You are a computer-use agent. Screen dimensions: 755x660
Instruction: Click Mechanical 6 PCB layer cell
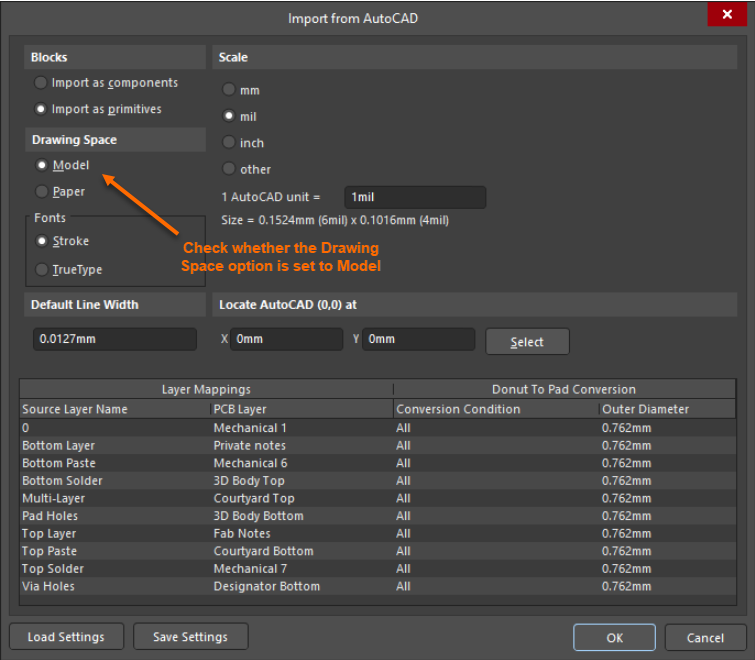302,463
